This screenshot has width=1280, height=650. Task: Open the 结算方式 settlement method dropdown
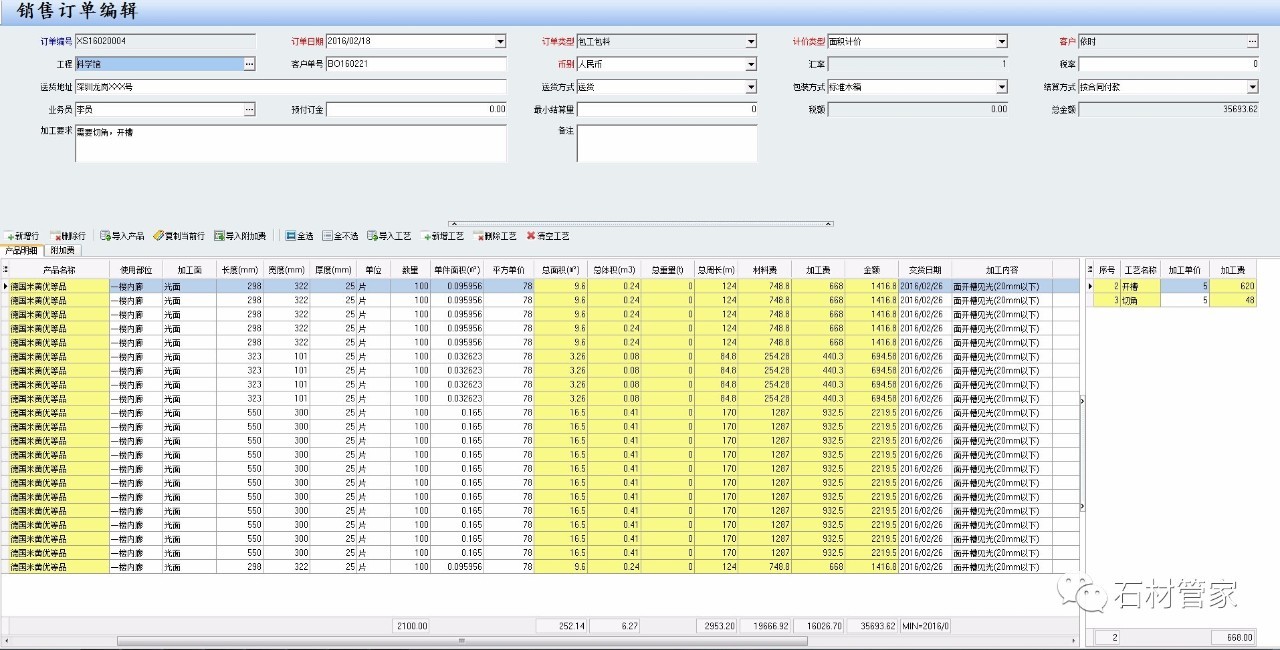[x=1252, y=87]
